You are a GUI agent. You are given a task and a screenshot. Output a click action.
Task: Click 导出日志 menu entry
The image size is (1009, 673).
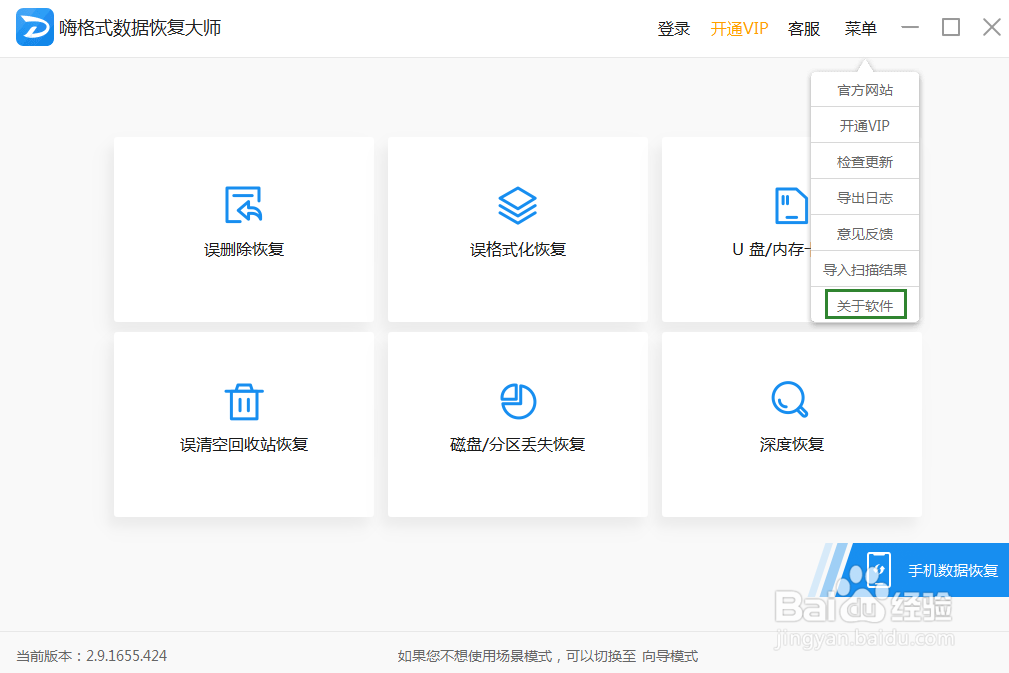point(864,196)
